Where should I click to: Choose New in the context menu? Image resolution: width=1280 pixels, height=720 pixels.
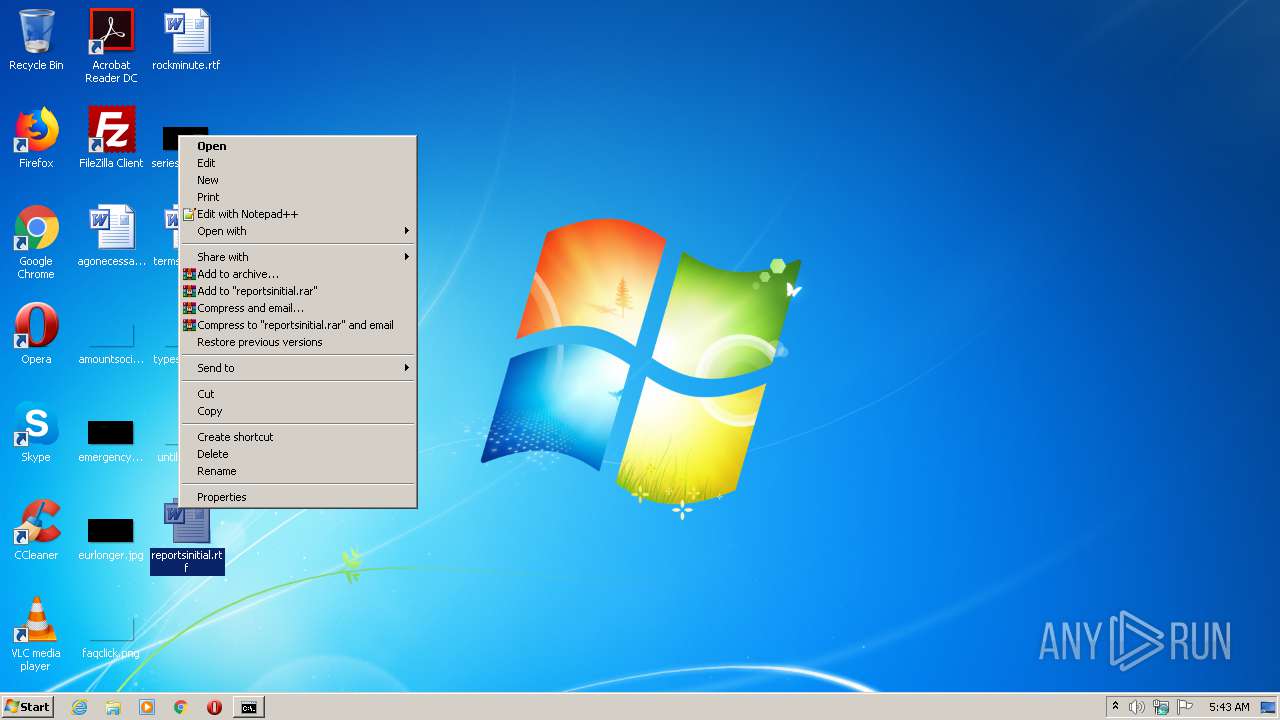(298, 180)
